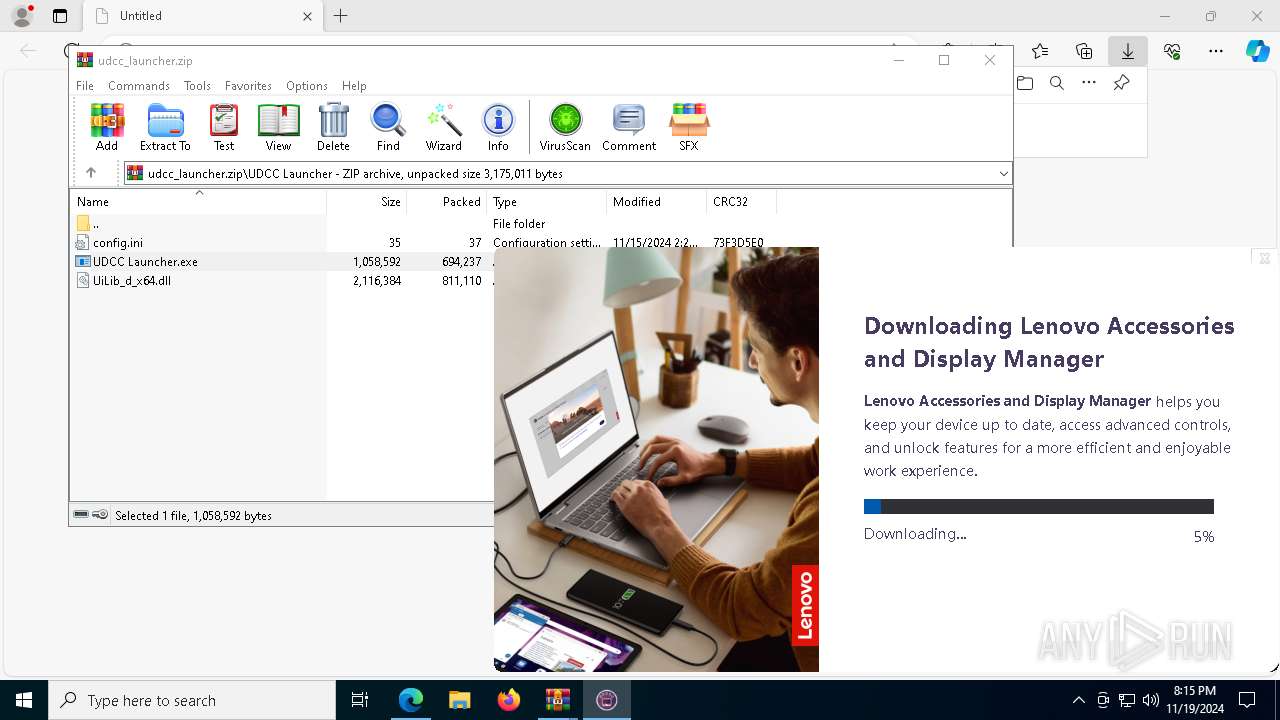The width and height of the screenshot is (1280, 720).
Task: Click the Lenovo download progress bar
Action: [1039, 507]
